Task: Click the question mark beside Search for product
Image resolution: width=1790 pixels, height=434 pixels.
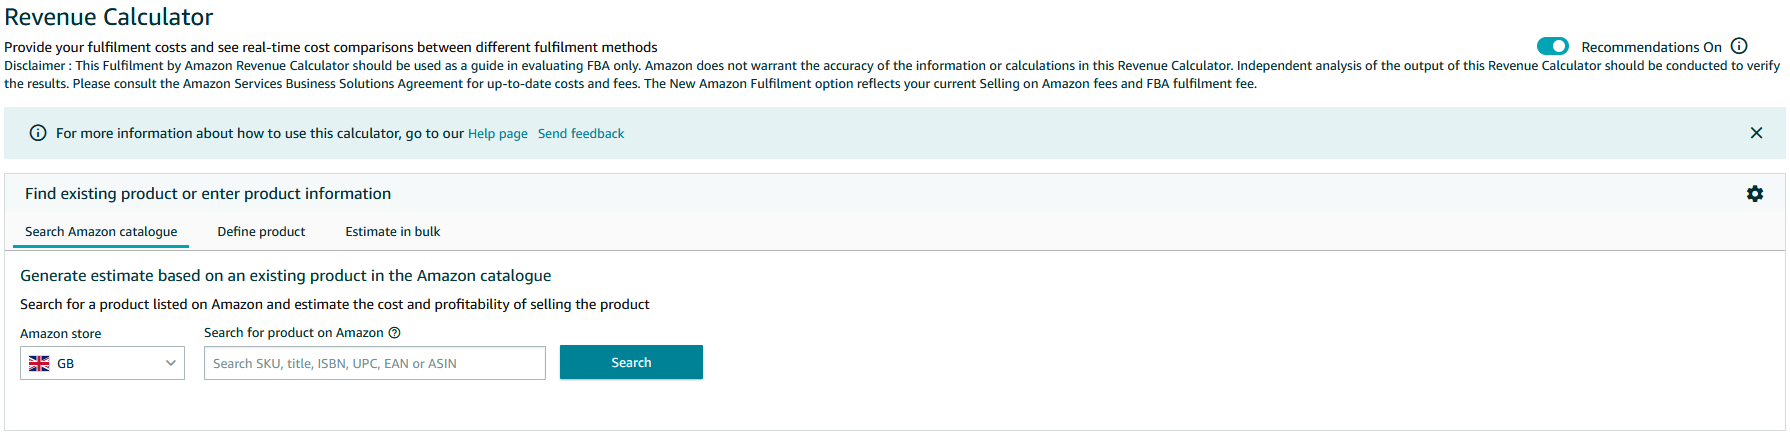Action: click(394, 333)
